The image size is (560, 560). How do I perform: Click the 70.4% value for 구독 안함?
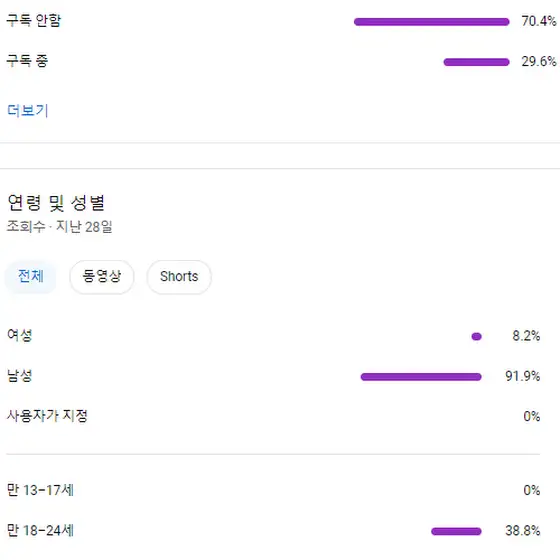point(539,21)
